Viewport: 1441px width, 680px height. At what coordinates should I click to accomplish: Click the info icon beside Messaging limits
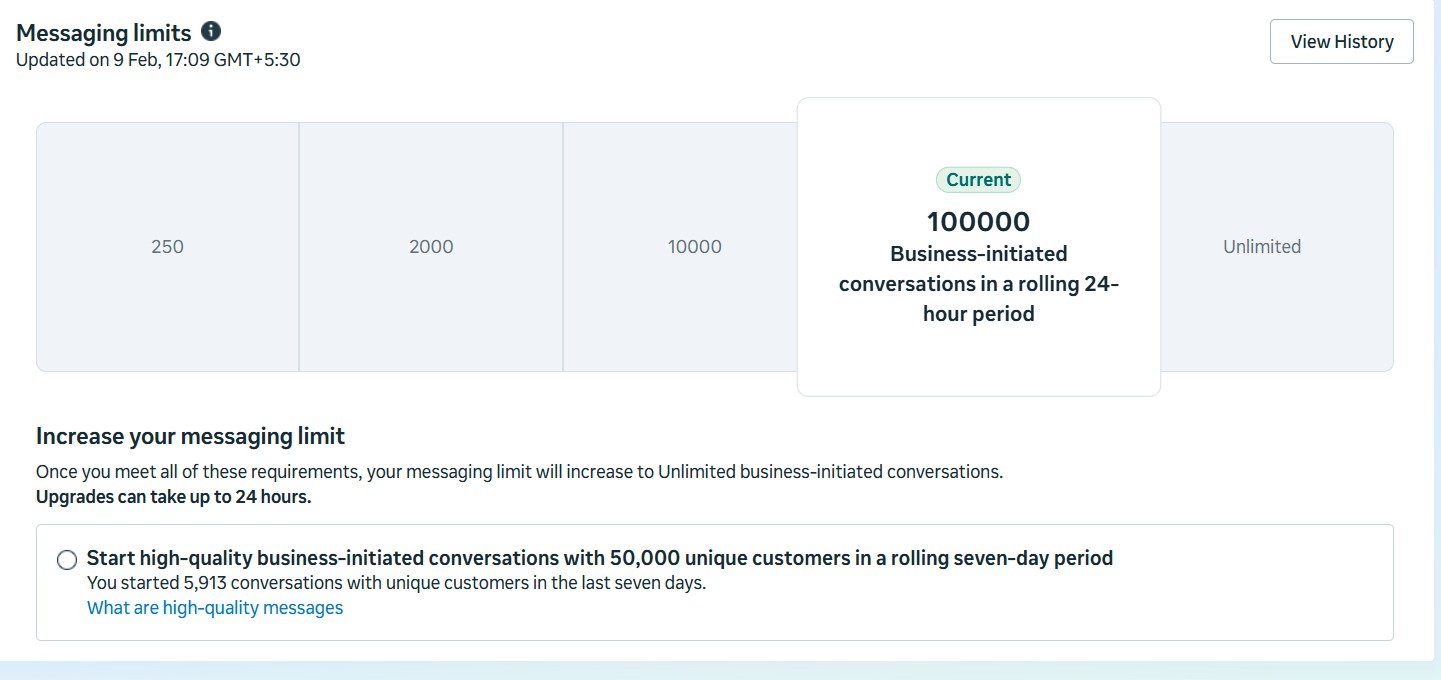tap(210, 31)
